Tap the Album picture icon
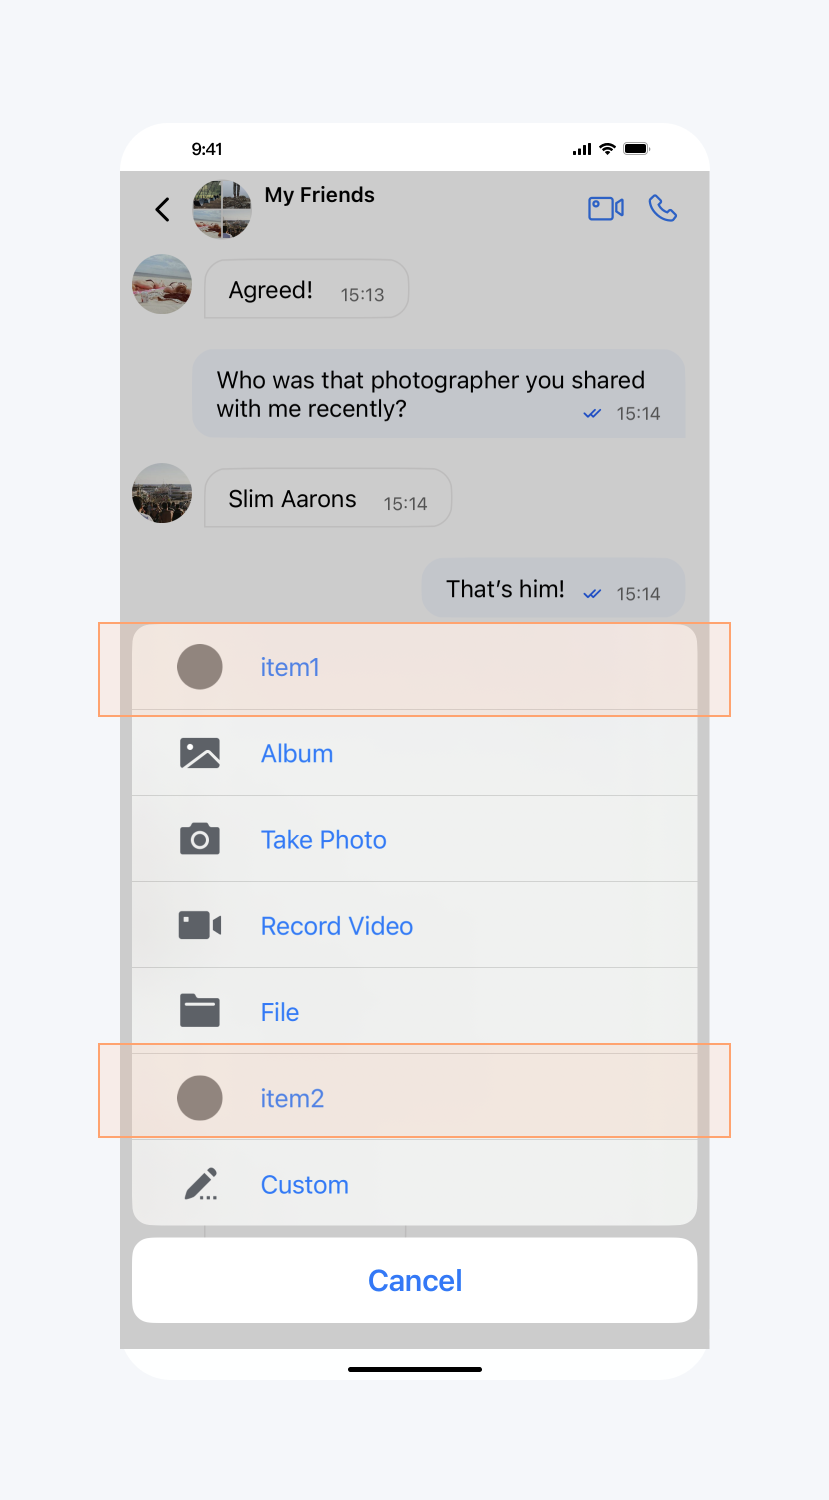Screen dimensions: 829x1500 200,753
